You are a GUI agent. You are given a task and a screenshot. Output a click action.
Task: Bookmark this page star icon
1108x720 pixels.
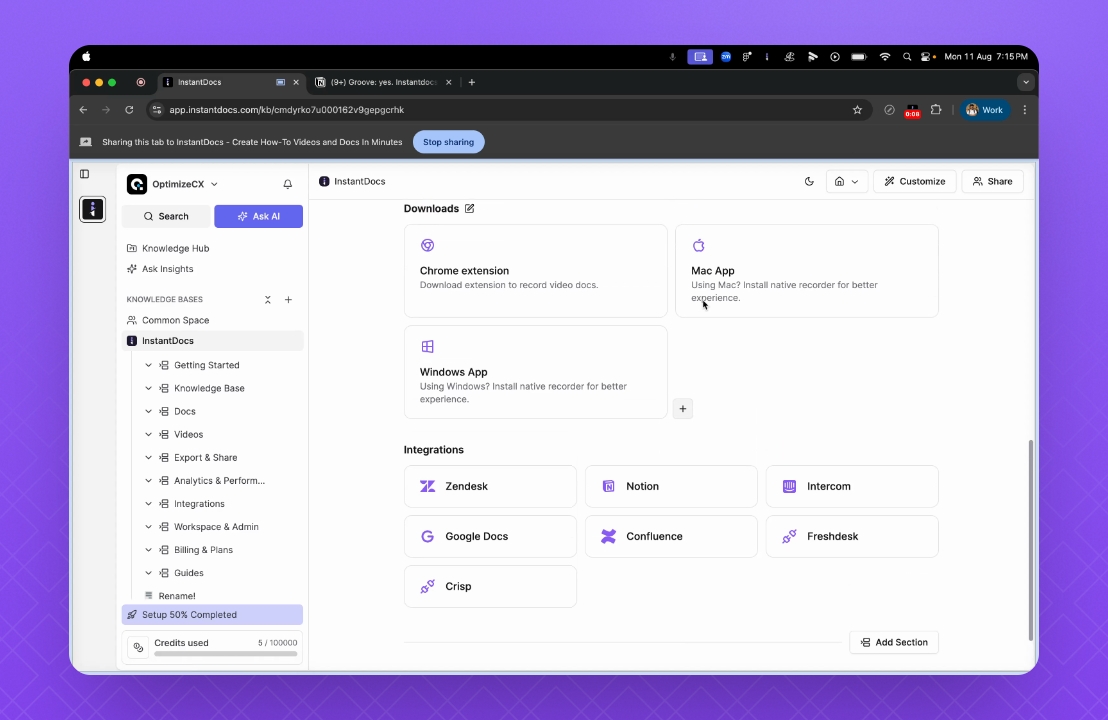pos(857,110)
